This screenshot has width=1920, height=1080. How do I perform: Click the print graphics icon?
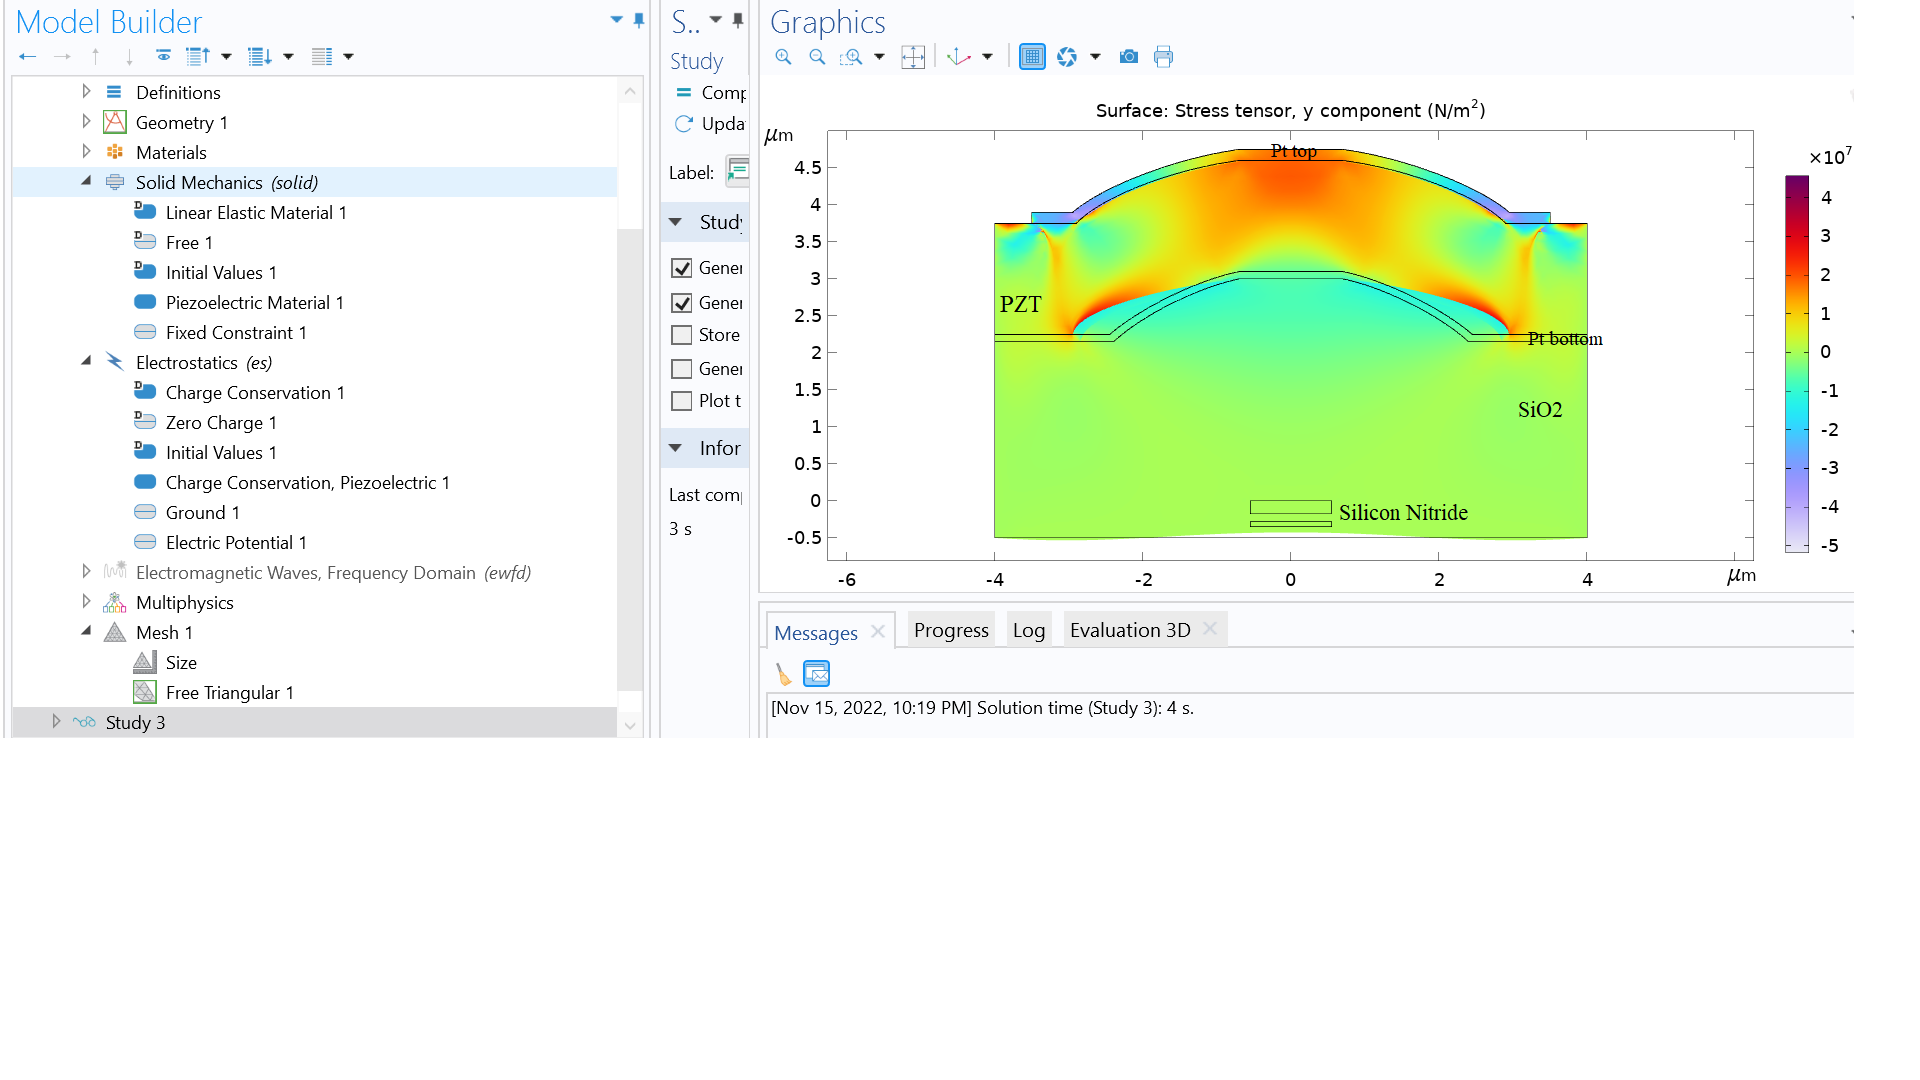[x=1163, y=57]
